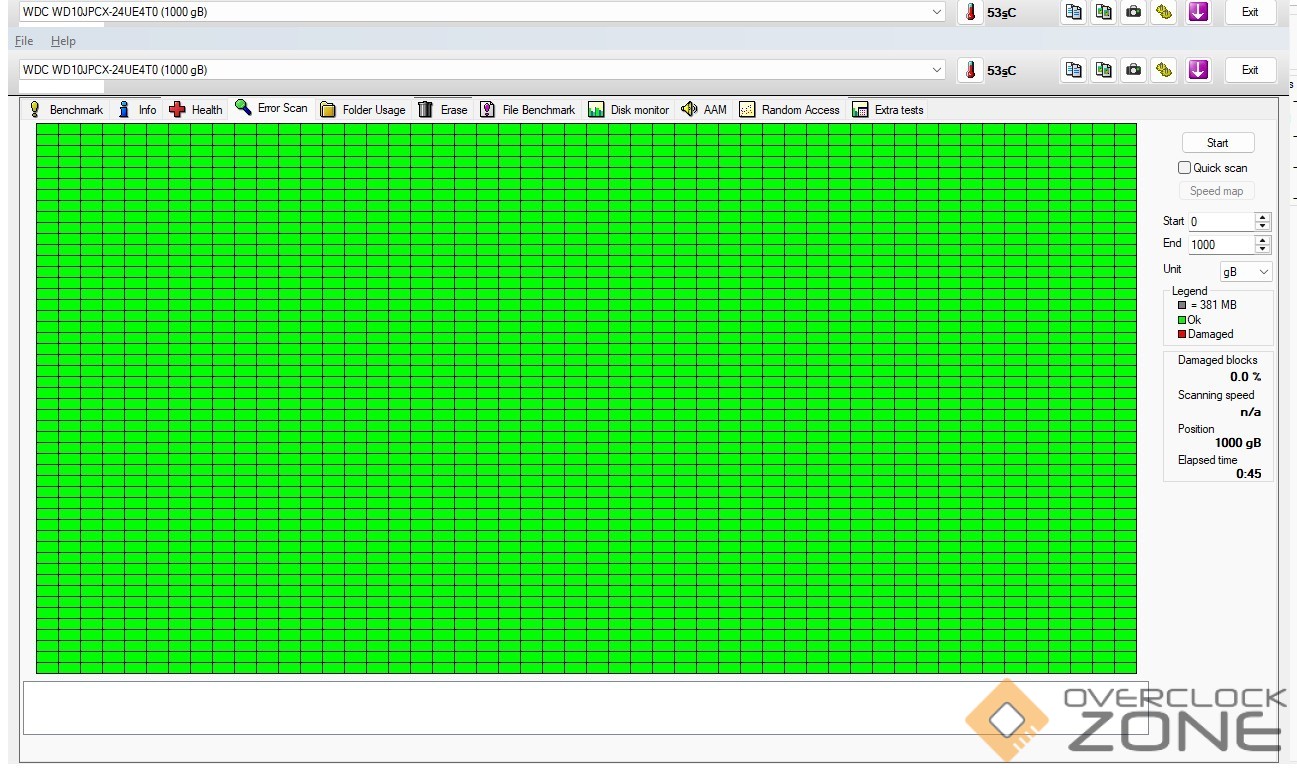Click the Exit button above the tabs
This screenshot has width=1297, height=772.
pyautogui.click(x=1249, y=70)
